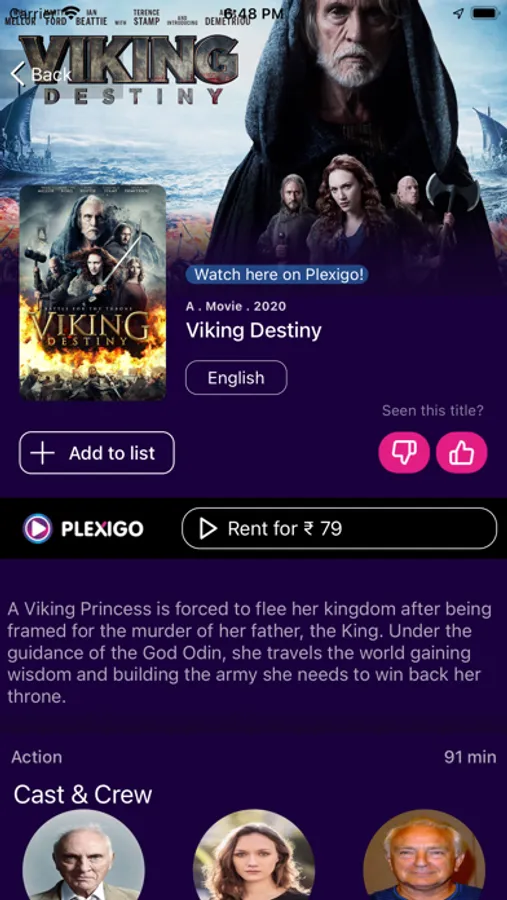Click the Plexigo play logo icon
The width and height of the screenshot is (507, 900).
coord(37,528)
